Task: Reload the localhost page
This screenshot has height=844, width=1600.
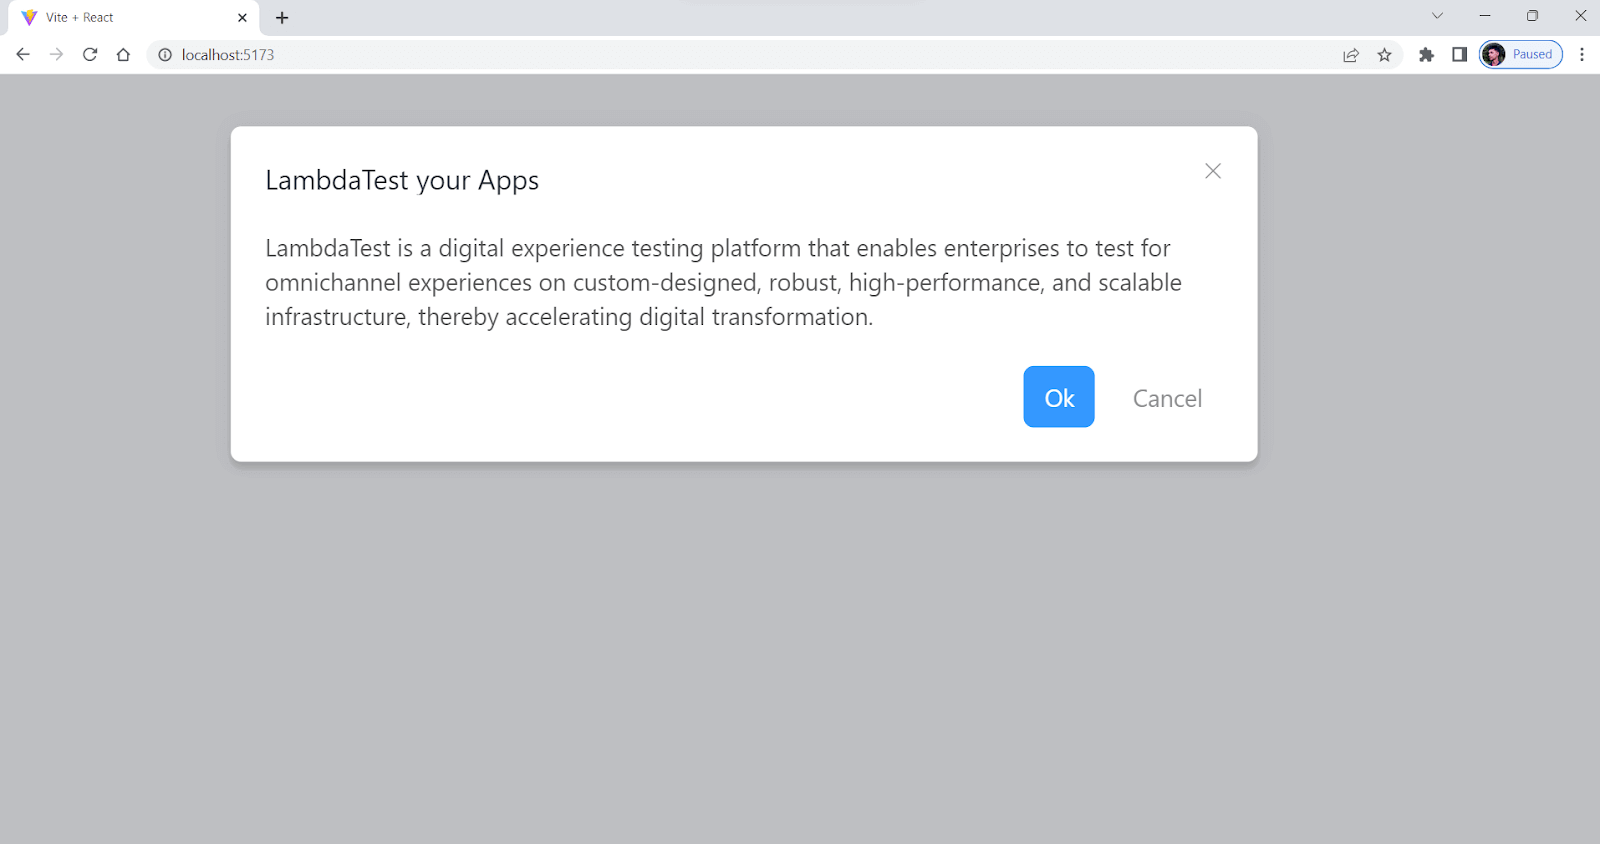Action: tap(90, 55)
